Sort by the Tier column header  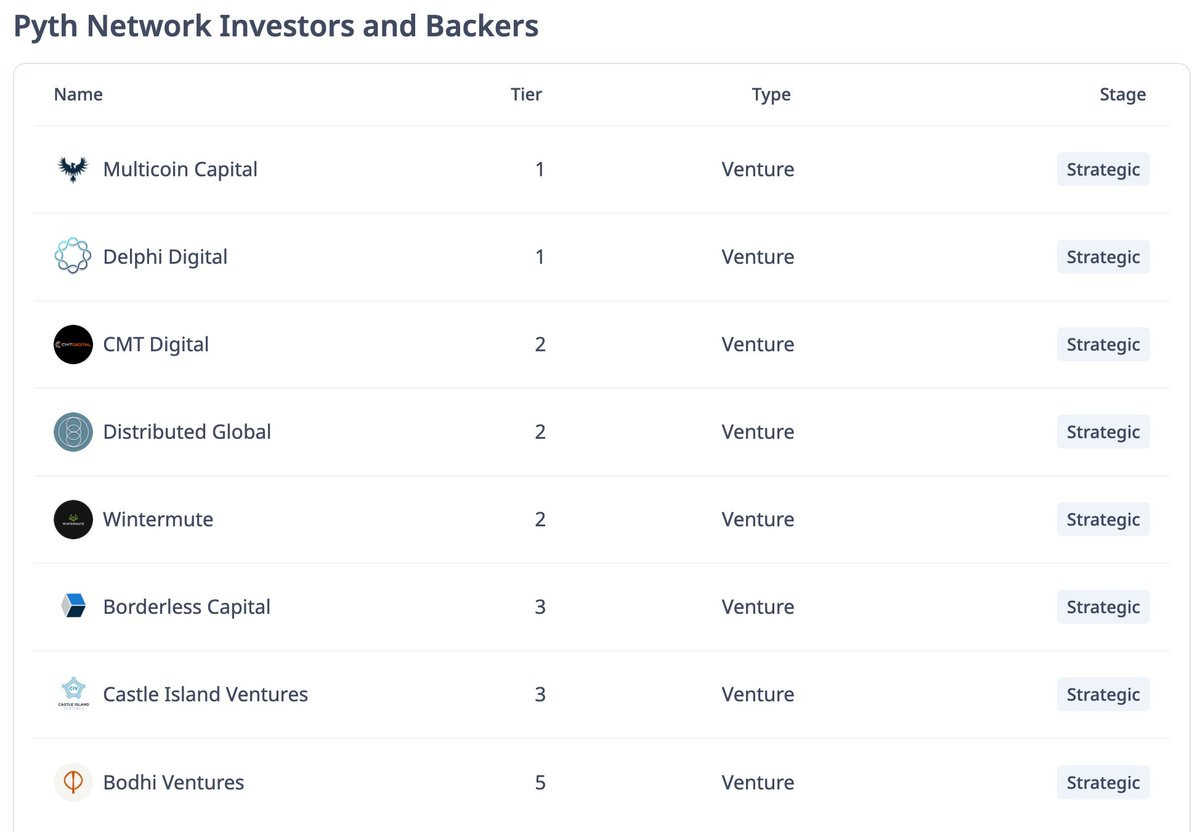tap(526, 94)
